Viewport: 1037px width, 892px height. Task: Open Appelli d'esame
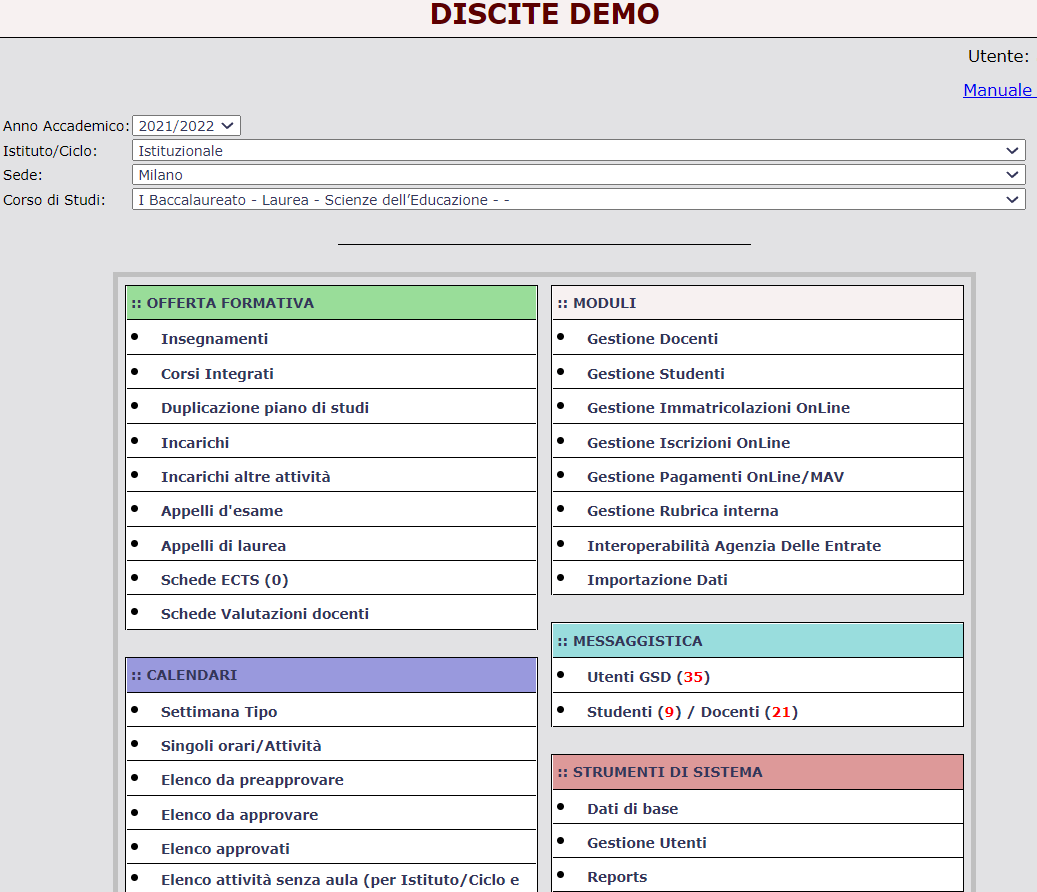pos(222,511)
